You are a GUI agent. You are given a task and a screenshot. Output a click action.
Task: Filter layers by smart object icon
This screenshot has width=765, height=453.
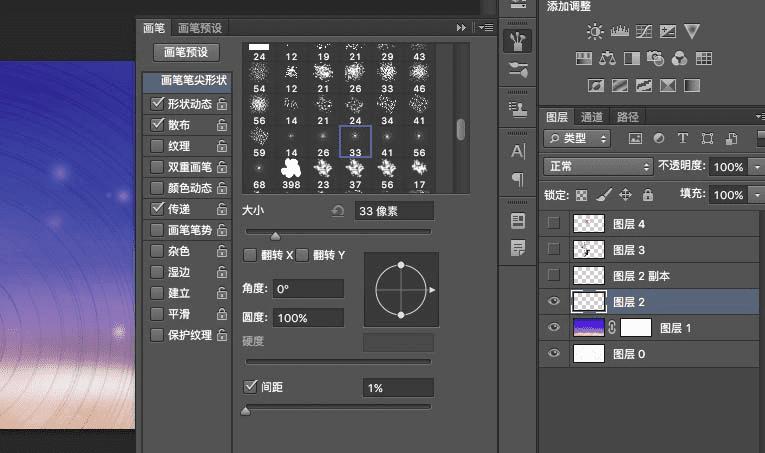pos(731,138)
